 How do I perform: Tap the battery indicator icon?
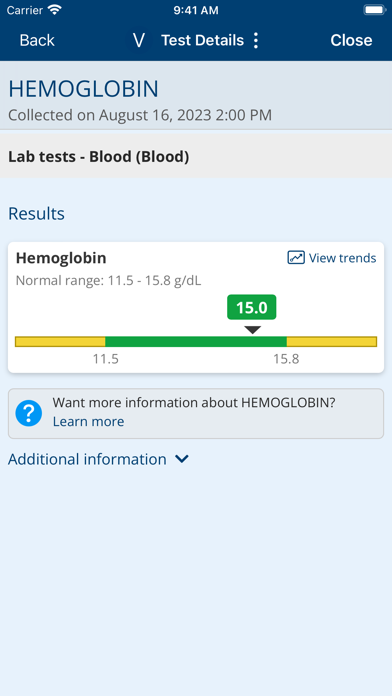pyautogui.click(x=374, y=10)
